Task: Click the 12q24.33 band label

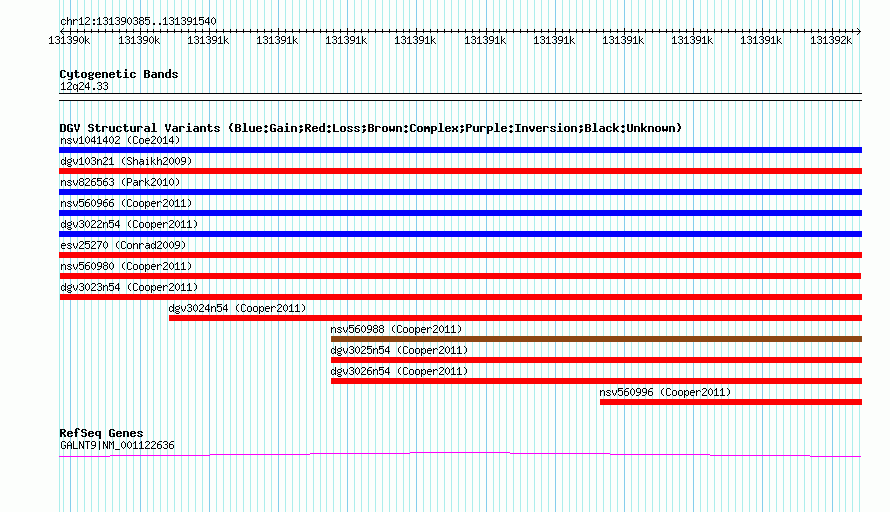Action: point(84,86)
